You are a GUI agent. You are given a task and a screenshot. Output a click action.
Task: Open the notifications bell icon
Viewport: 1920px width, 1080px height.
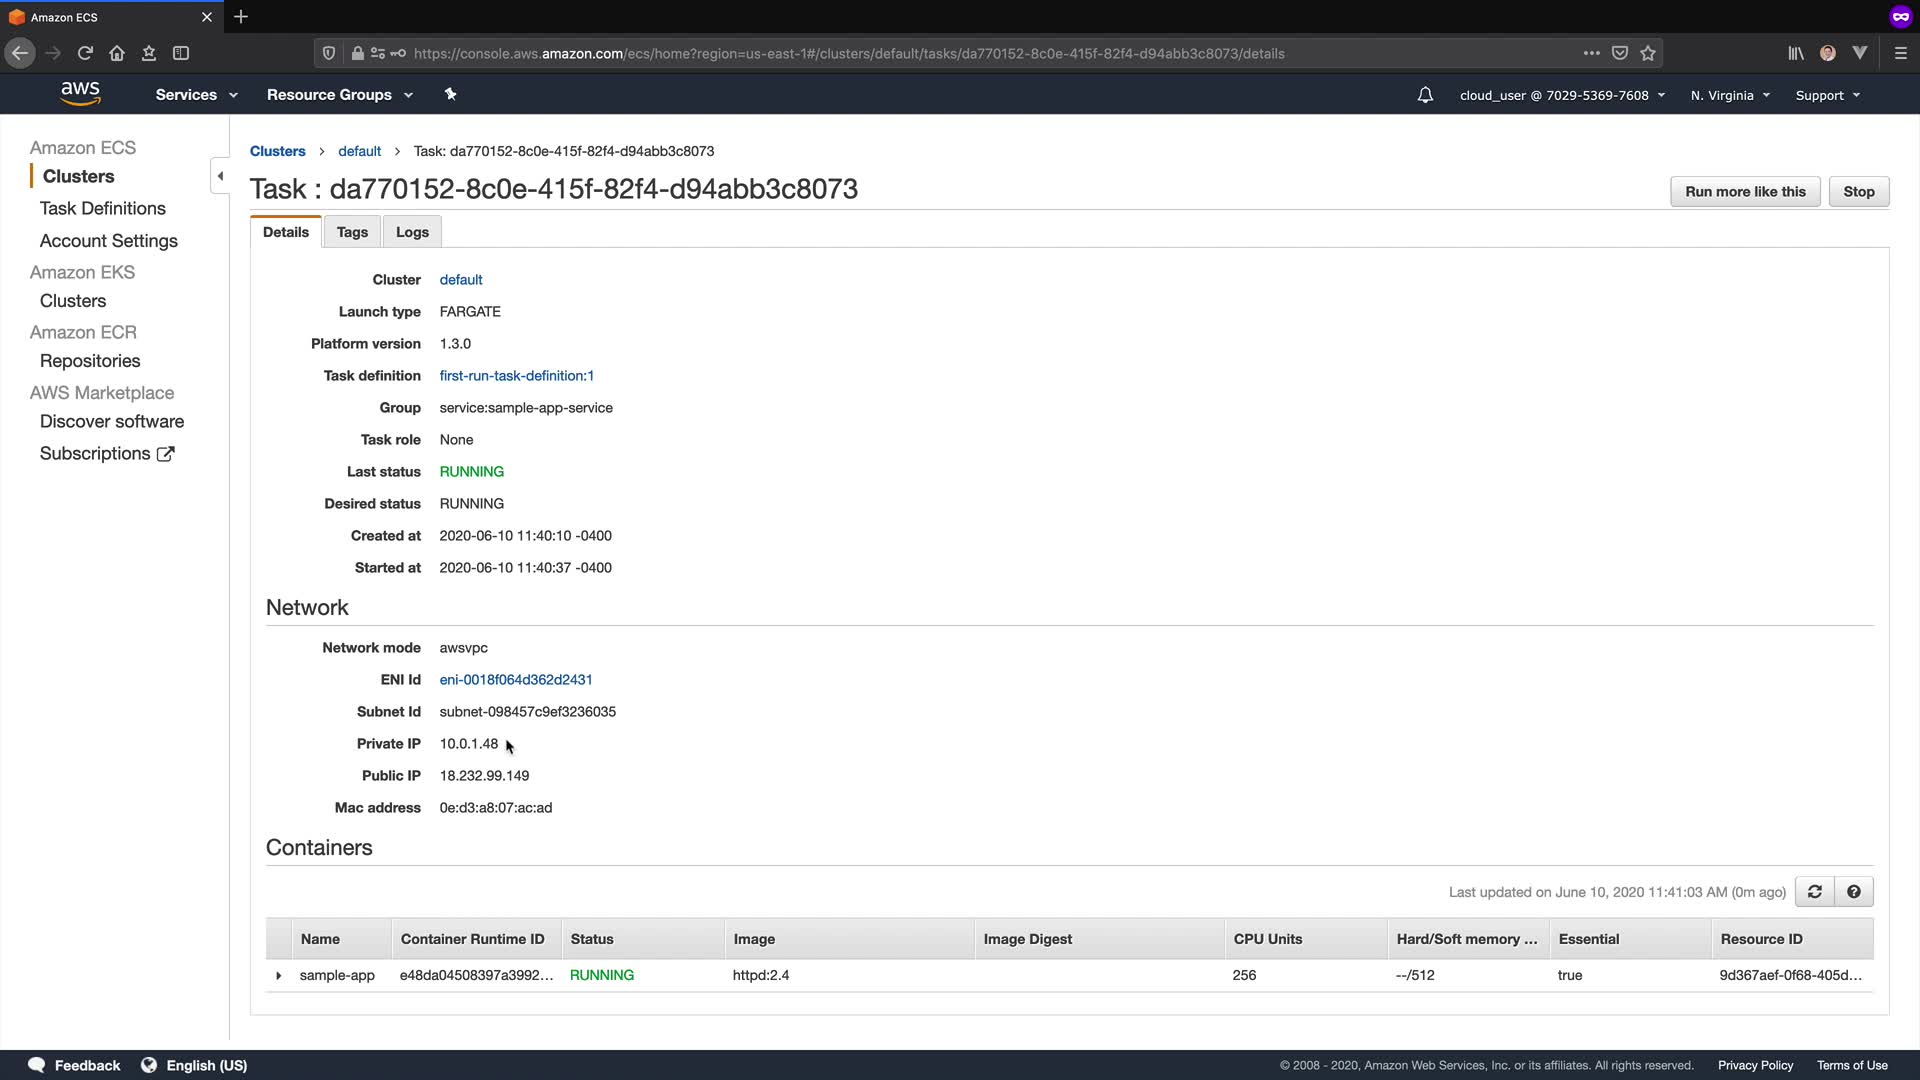tap(1425, 95)
